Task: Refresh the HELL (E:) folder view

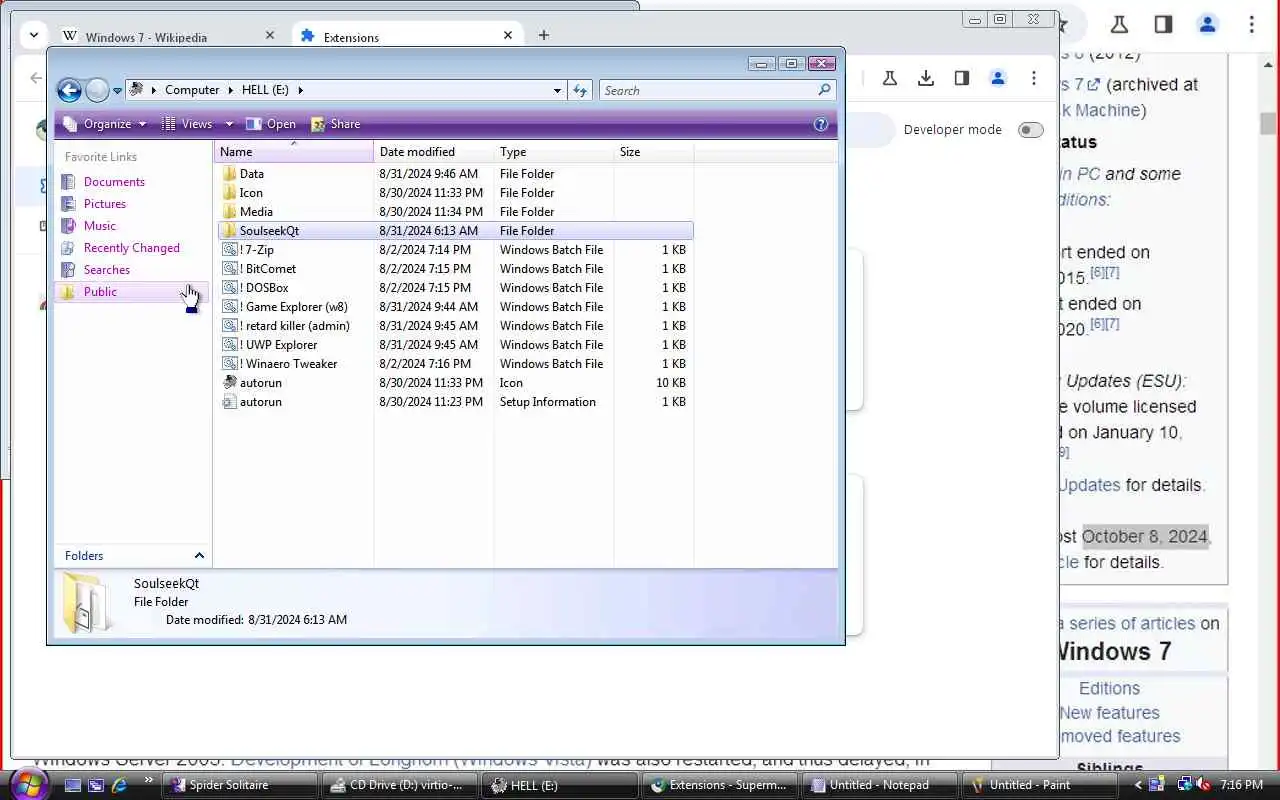Action: point(580,90)
